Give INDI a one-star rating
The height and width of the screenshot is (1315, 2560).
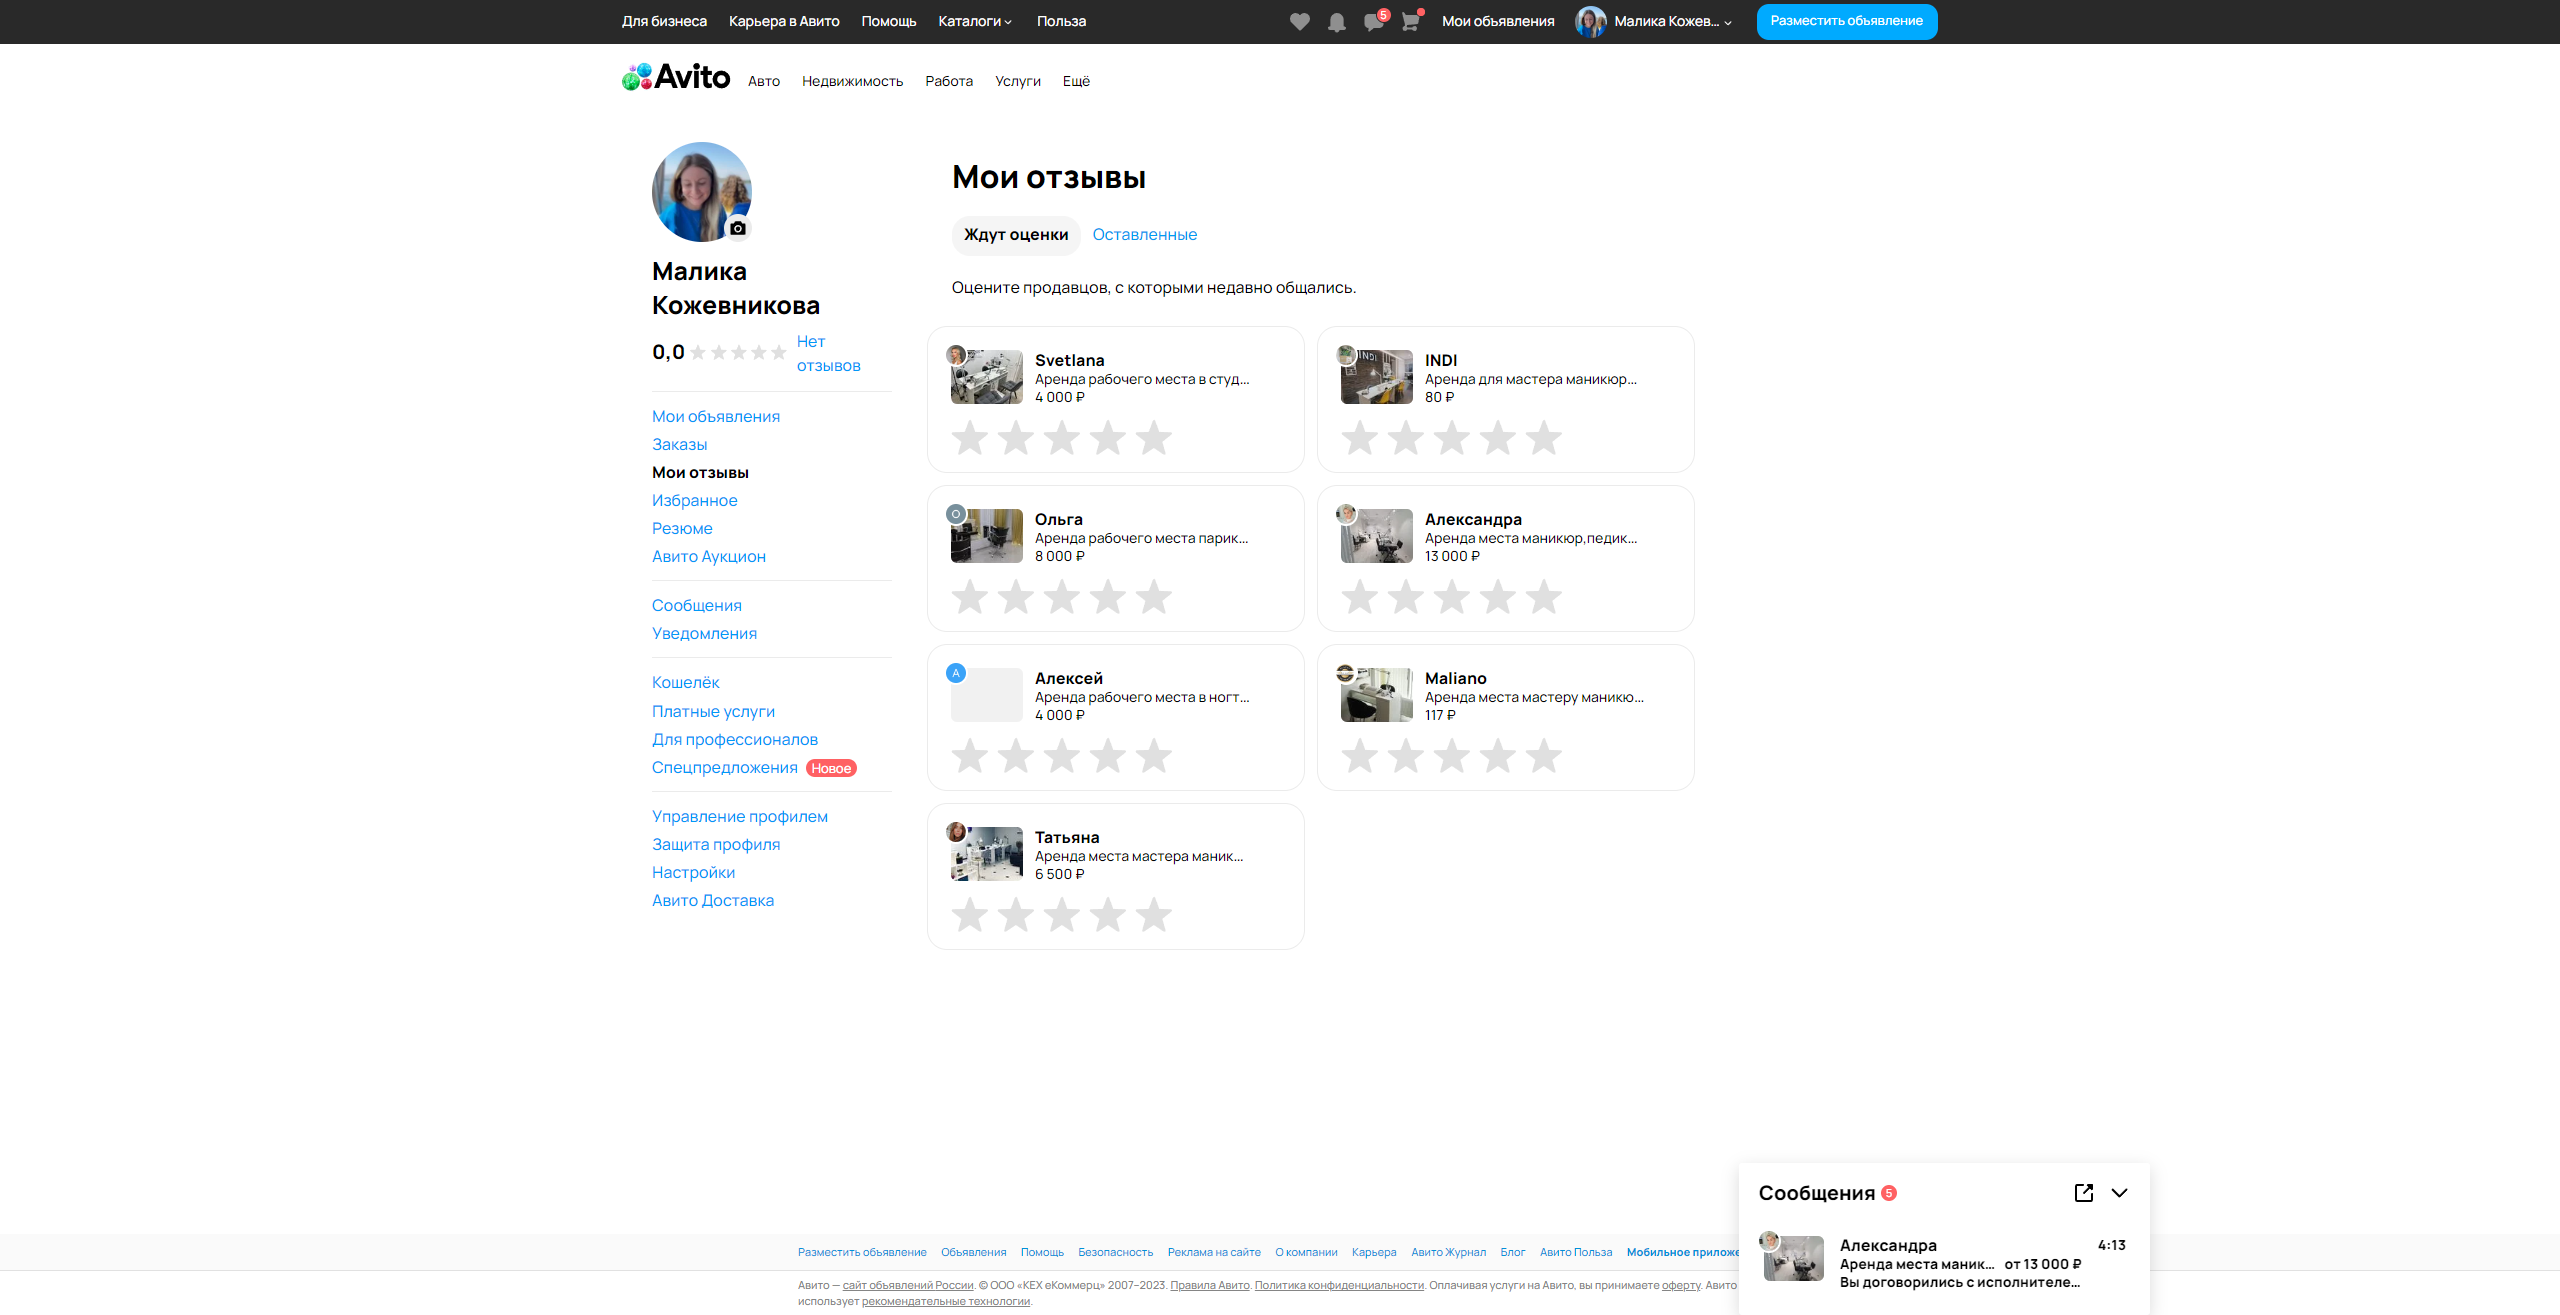1359,438
